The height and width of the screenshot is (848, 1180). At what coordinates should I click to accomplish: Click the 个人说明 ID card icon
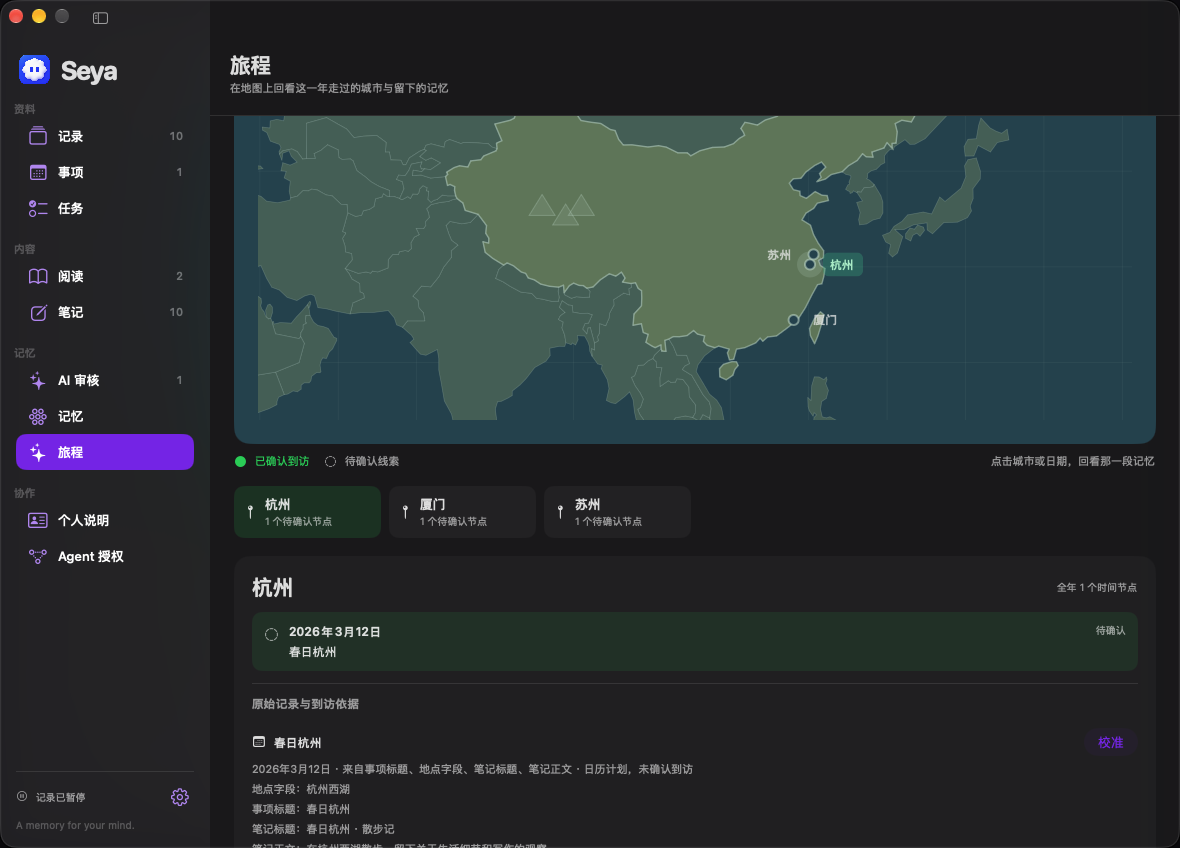click(x=38, y=520)
